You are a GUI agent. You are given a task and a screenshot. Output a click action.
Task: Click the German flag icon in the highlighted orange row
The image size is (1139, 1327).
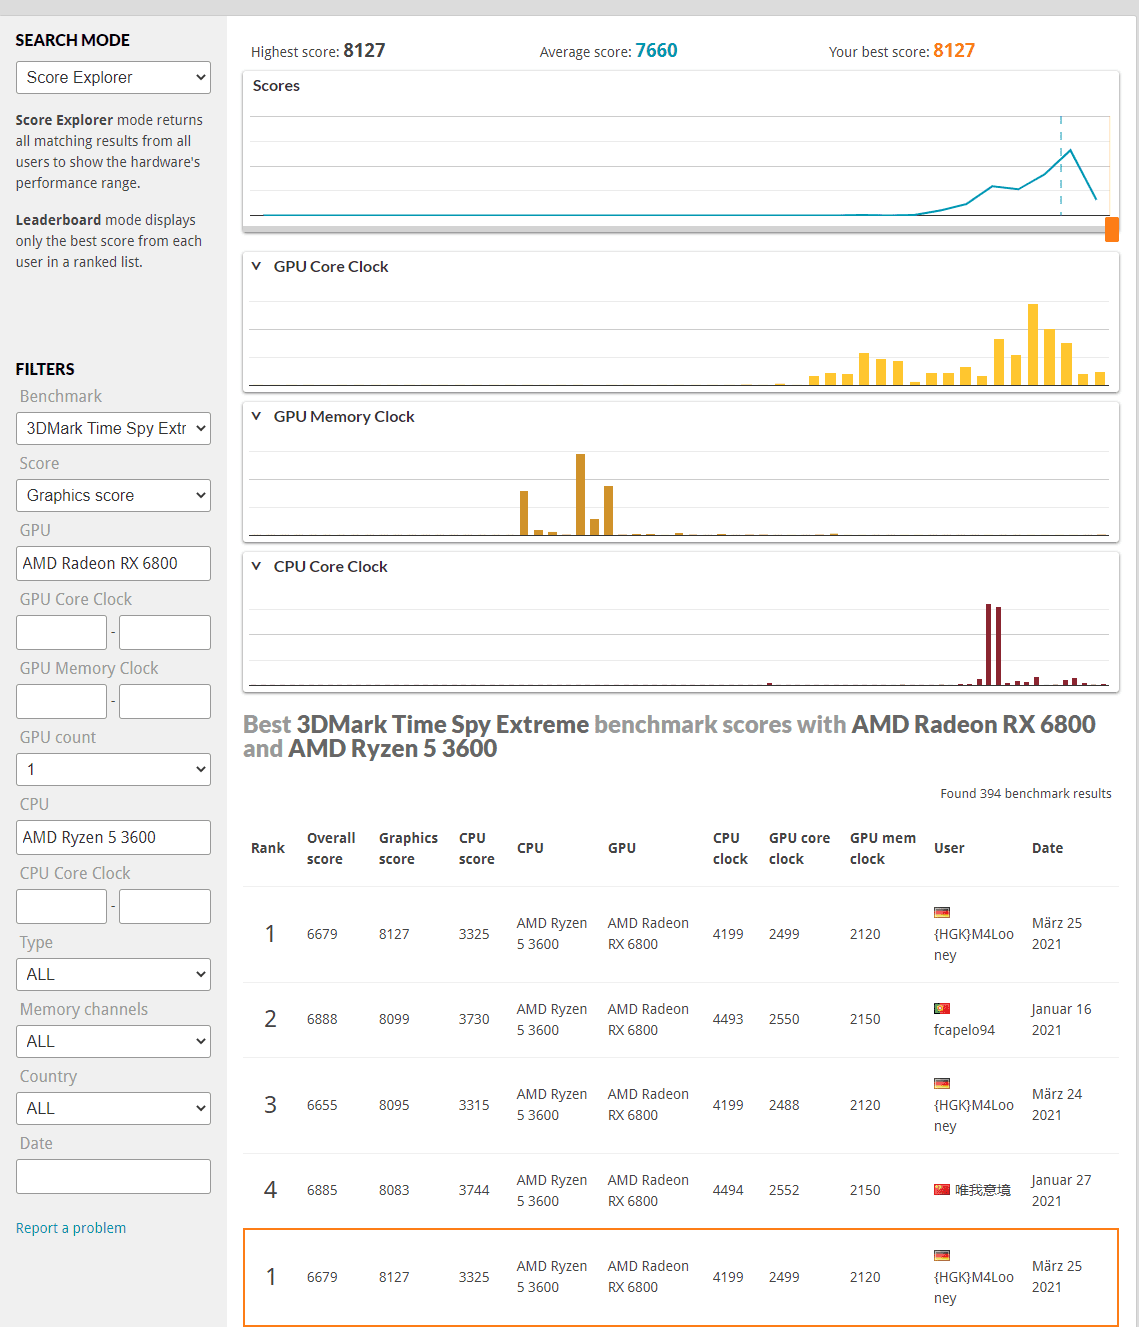tap(941, 1255)
